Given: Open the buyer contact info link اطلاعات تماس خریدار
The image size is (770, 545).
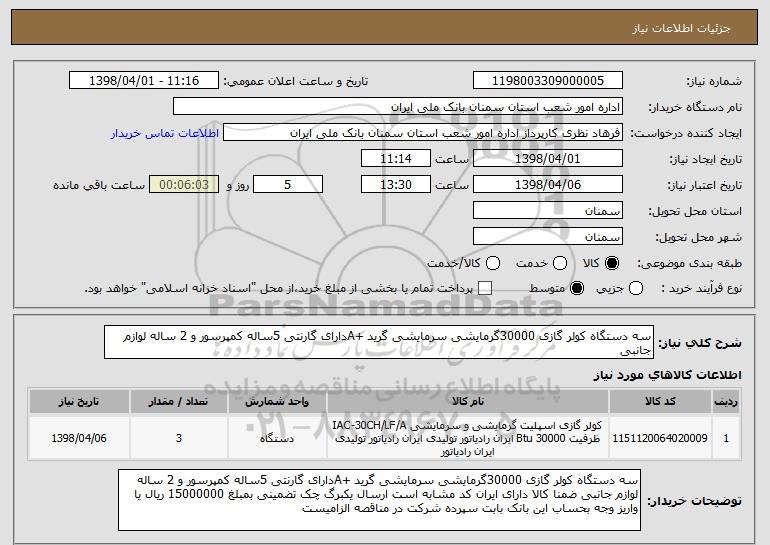Looking at the screenshot, I should coord(165,133).
